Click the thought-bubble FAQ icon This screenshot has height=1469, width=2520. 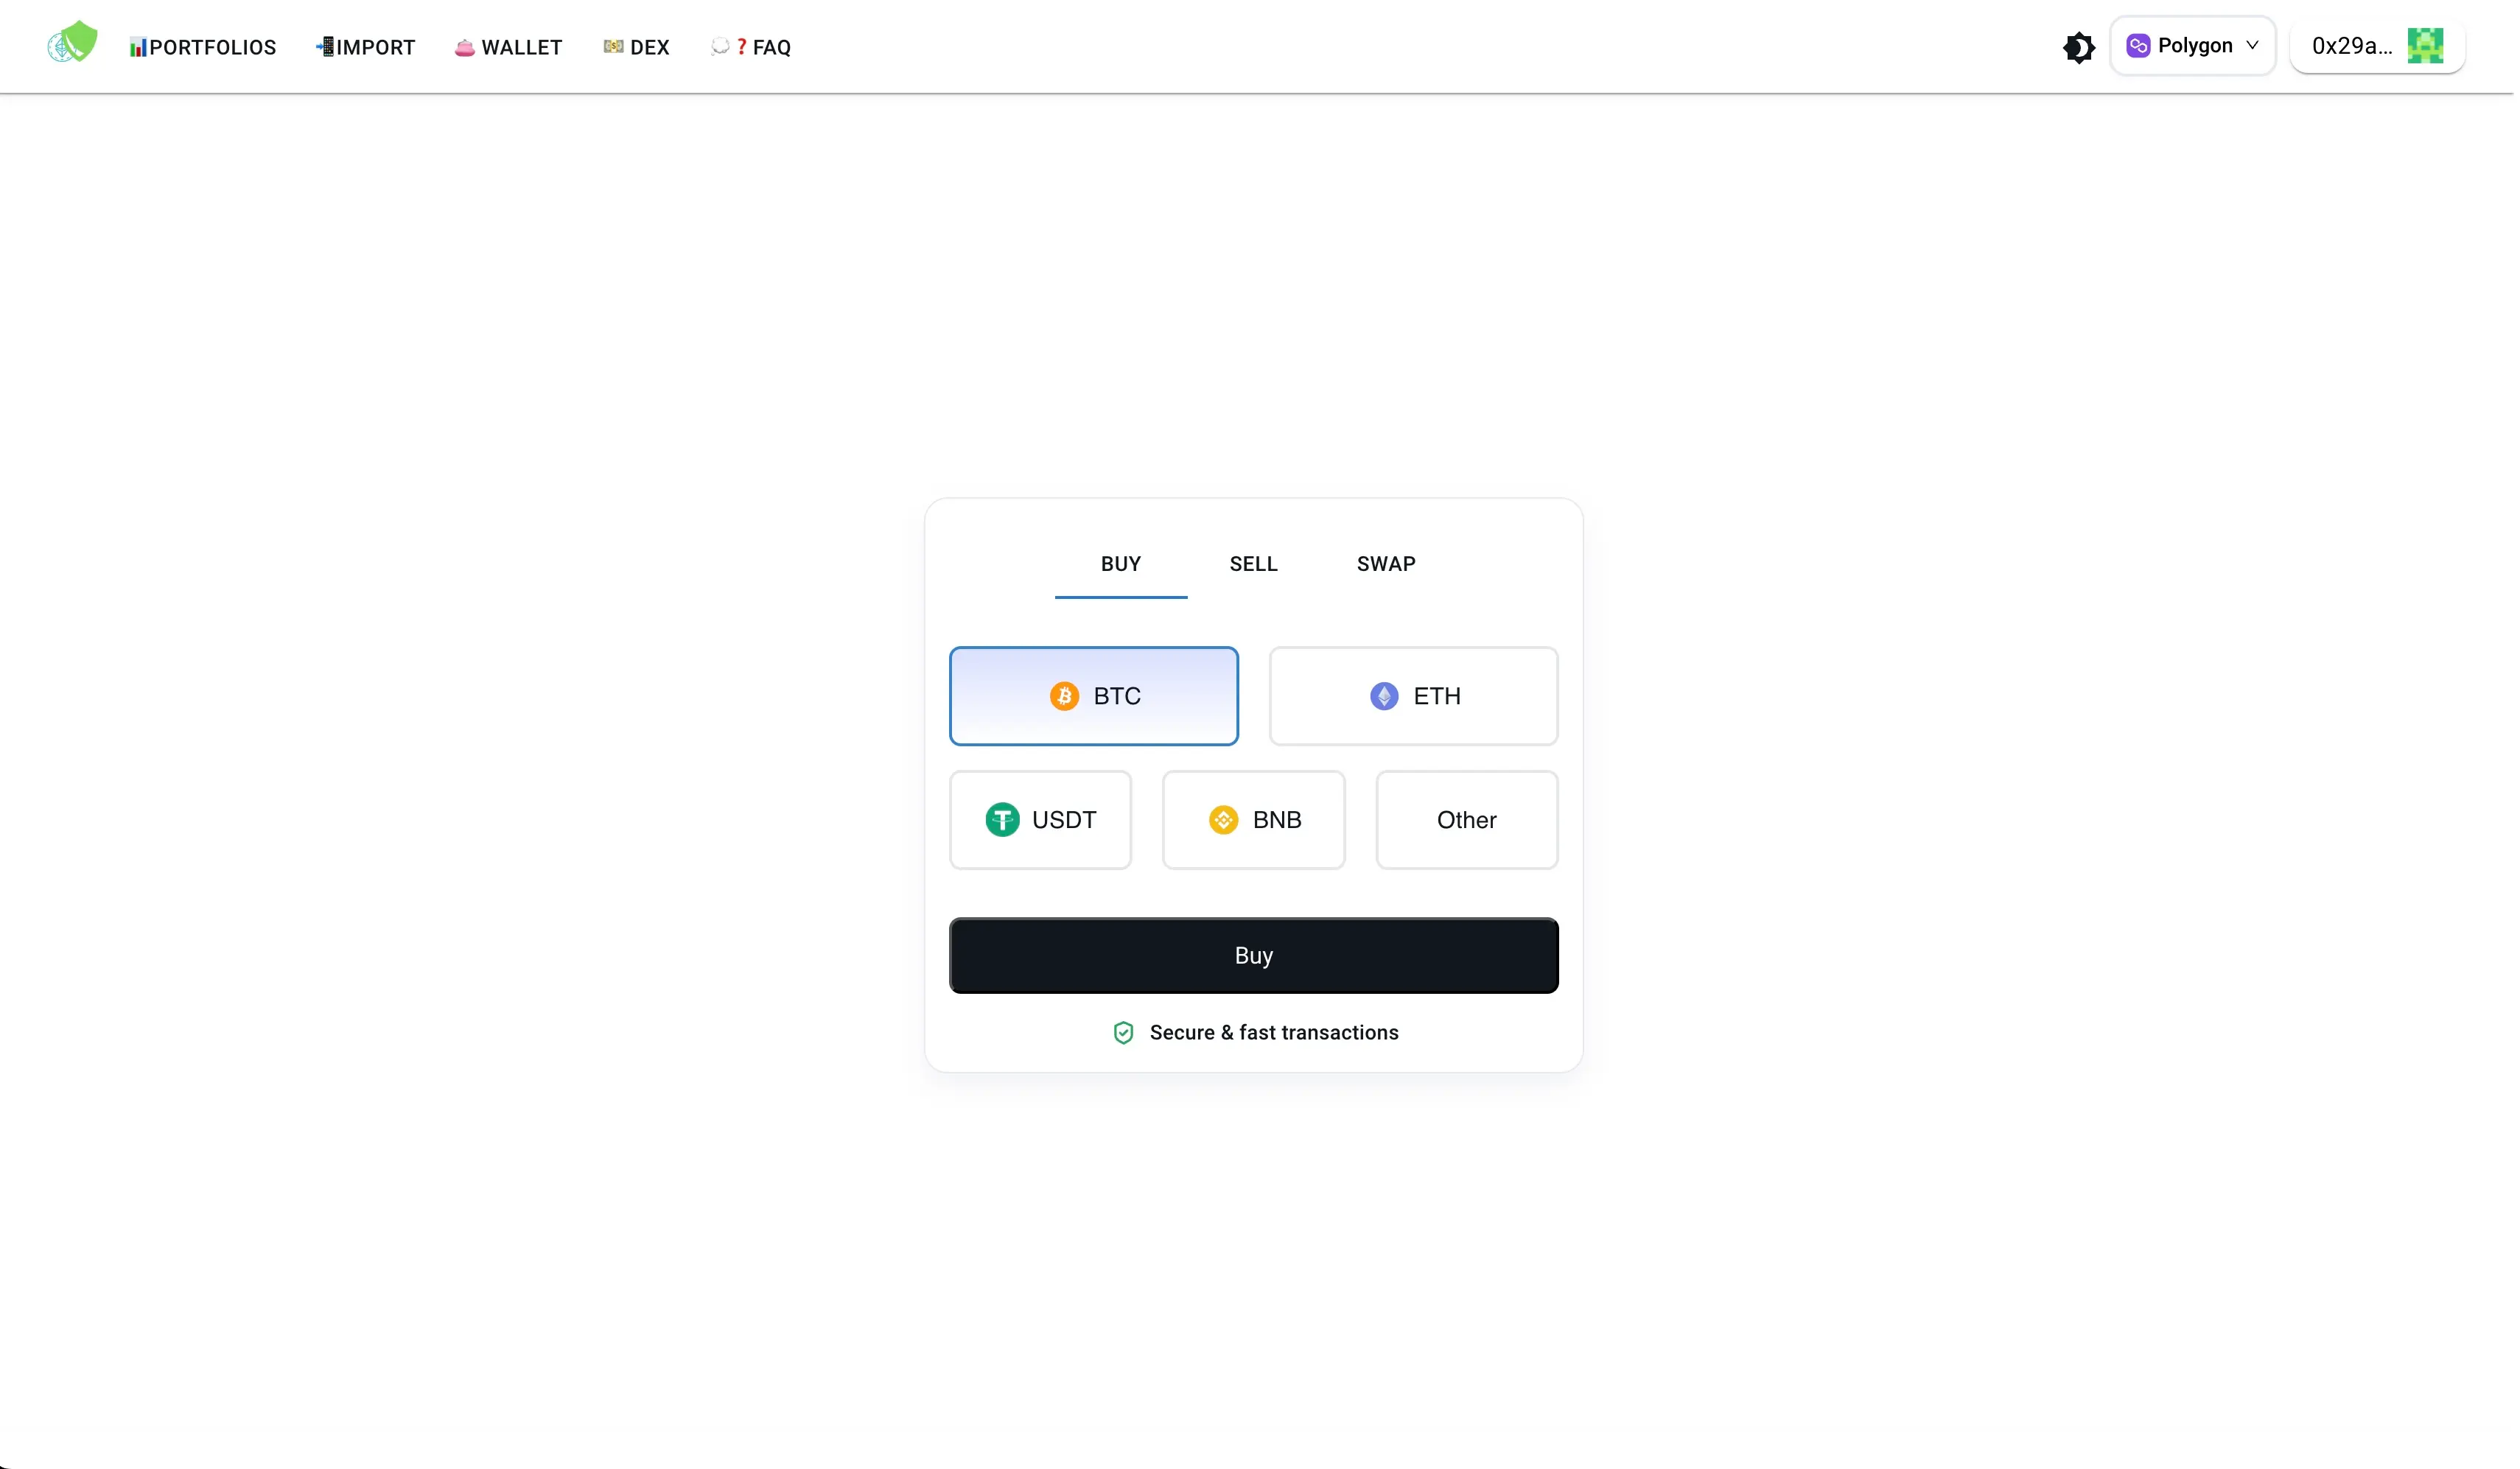click(721, 46)
